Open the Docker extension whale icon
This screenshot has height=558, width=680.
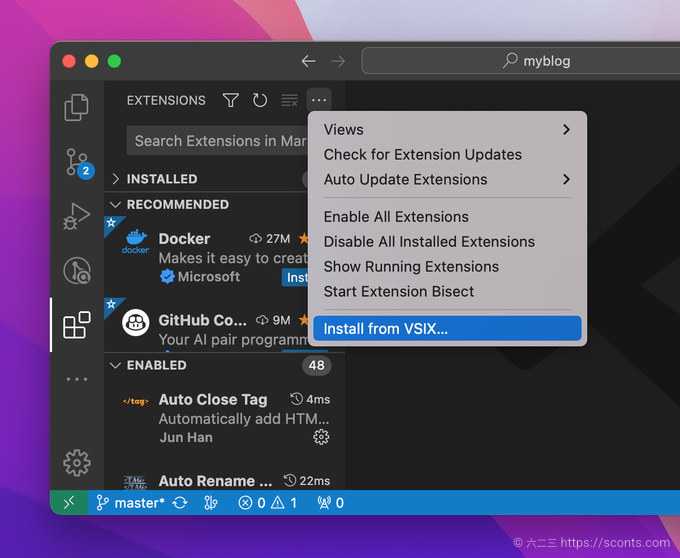pos(135,241)
